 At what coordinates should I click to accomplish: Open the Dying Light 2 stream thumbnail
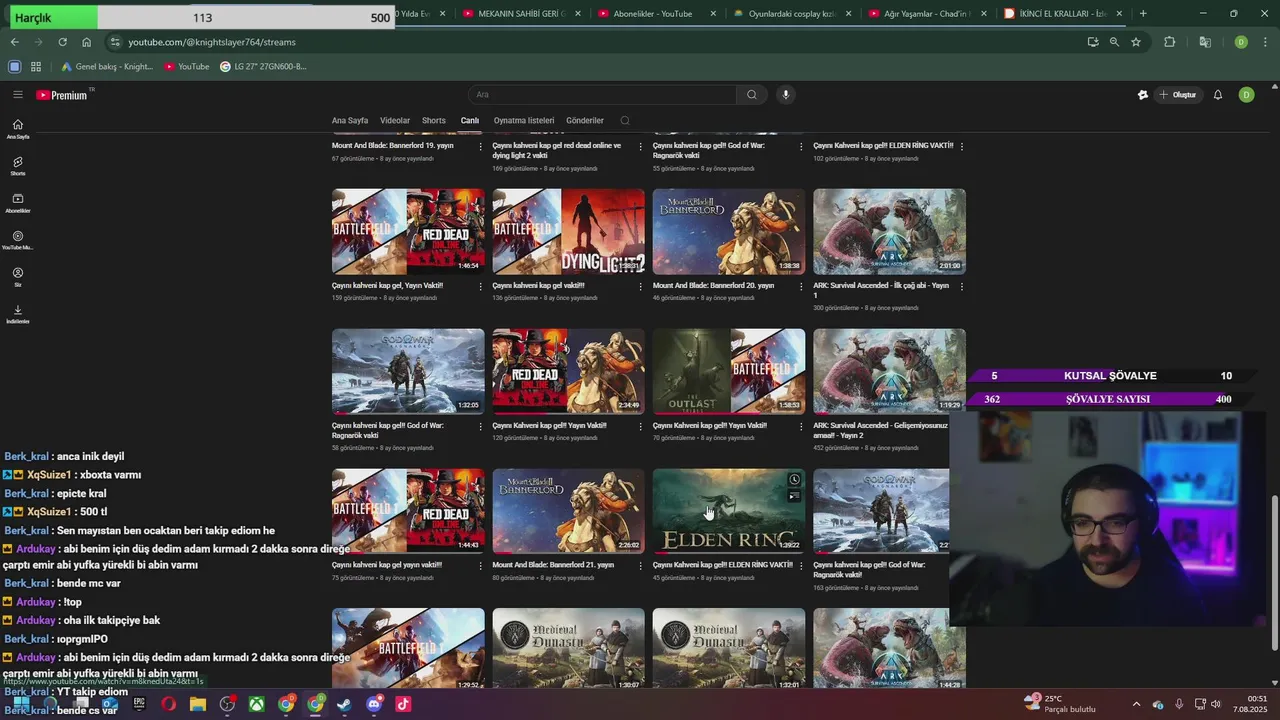coord(569,231)
